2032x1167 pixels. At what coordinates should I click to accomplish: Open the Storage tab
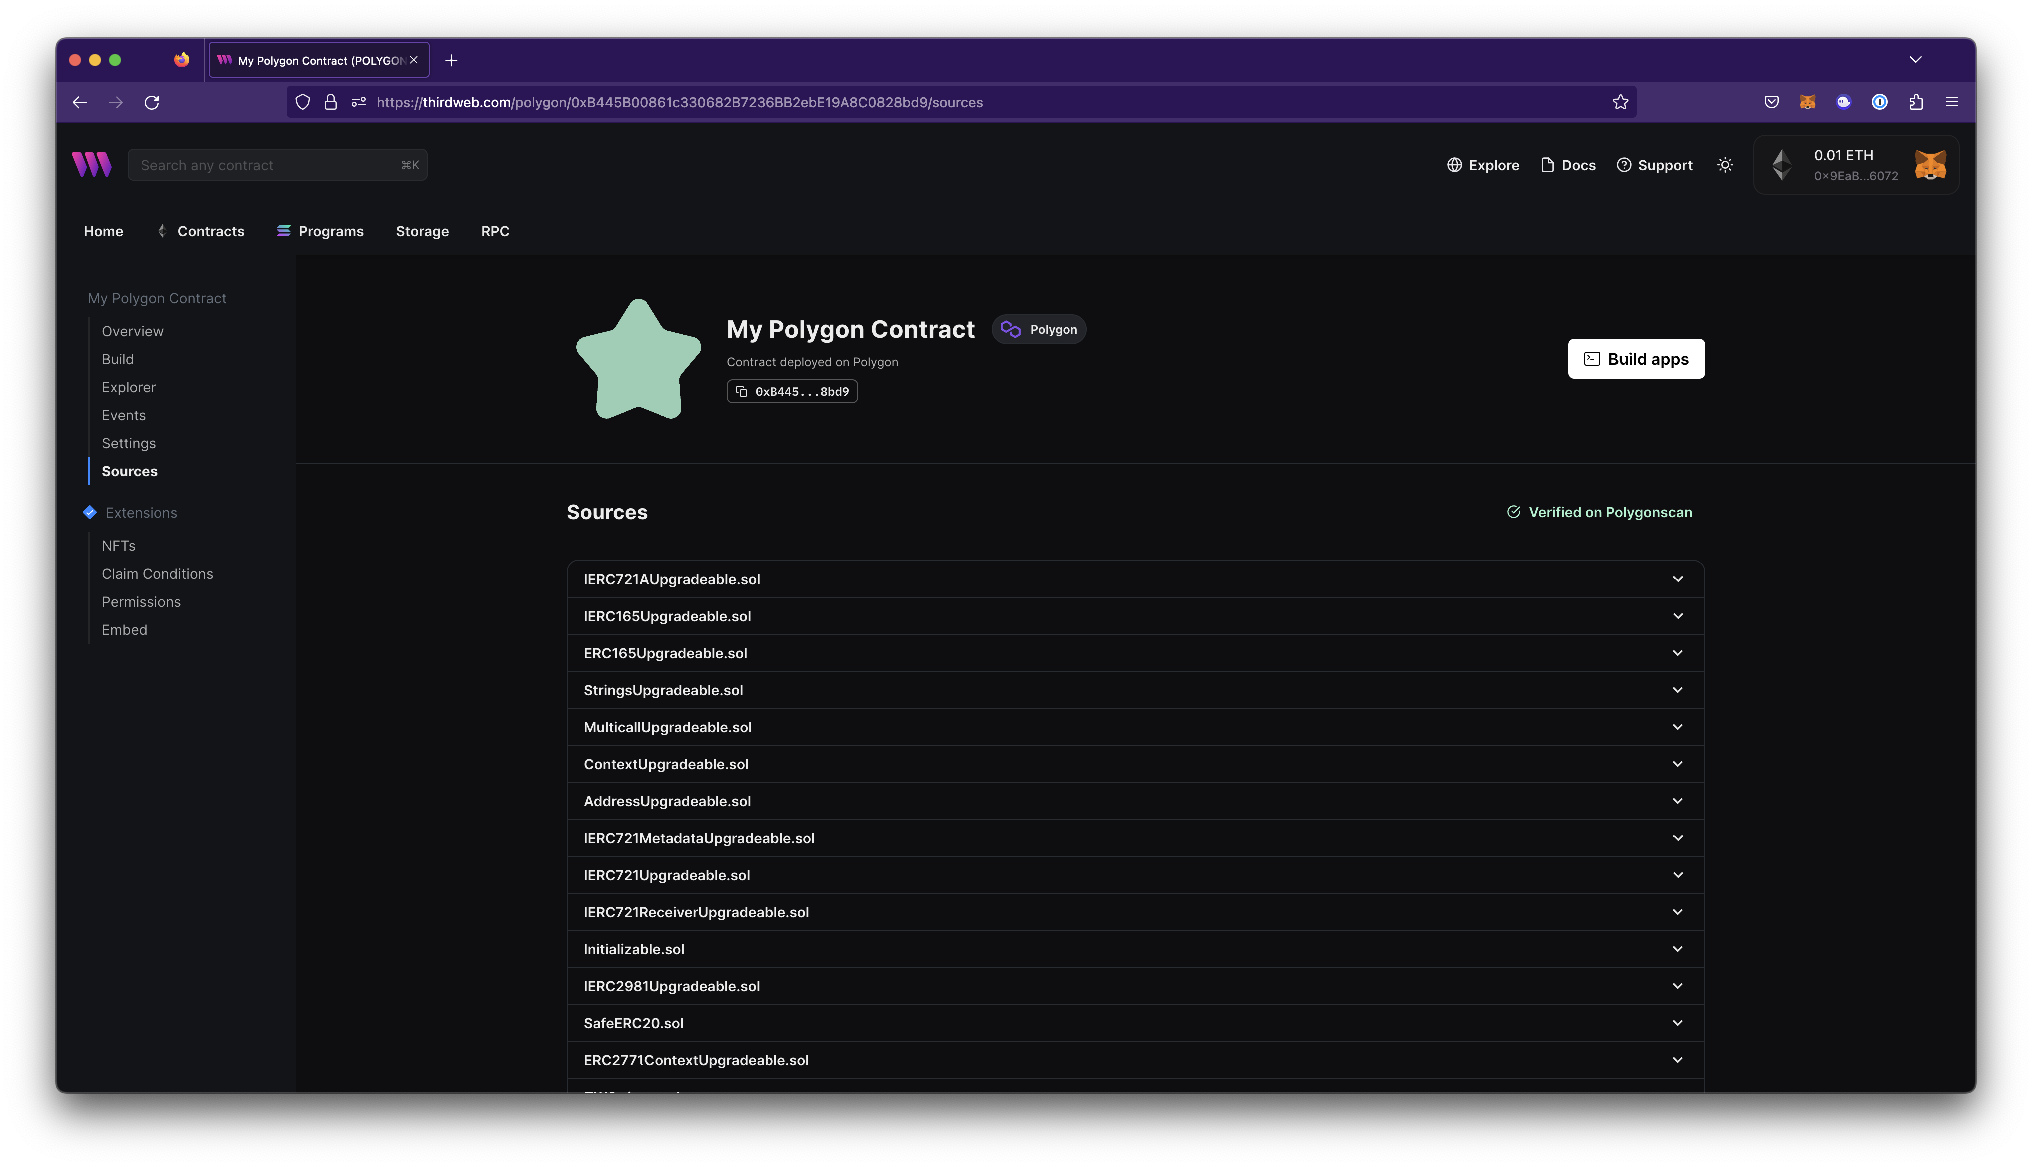point(422,231)
